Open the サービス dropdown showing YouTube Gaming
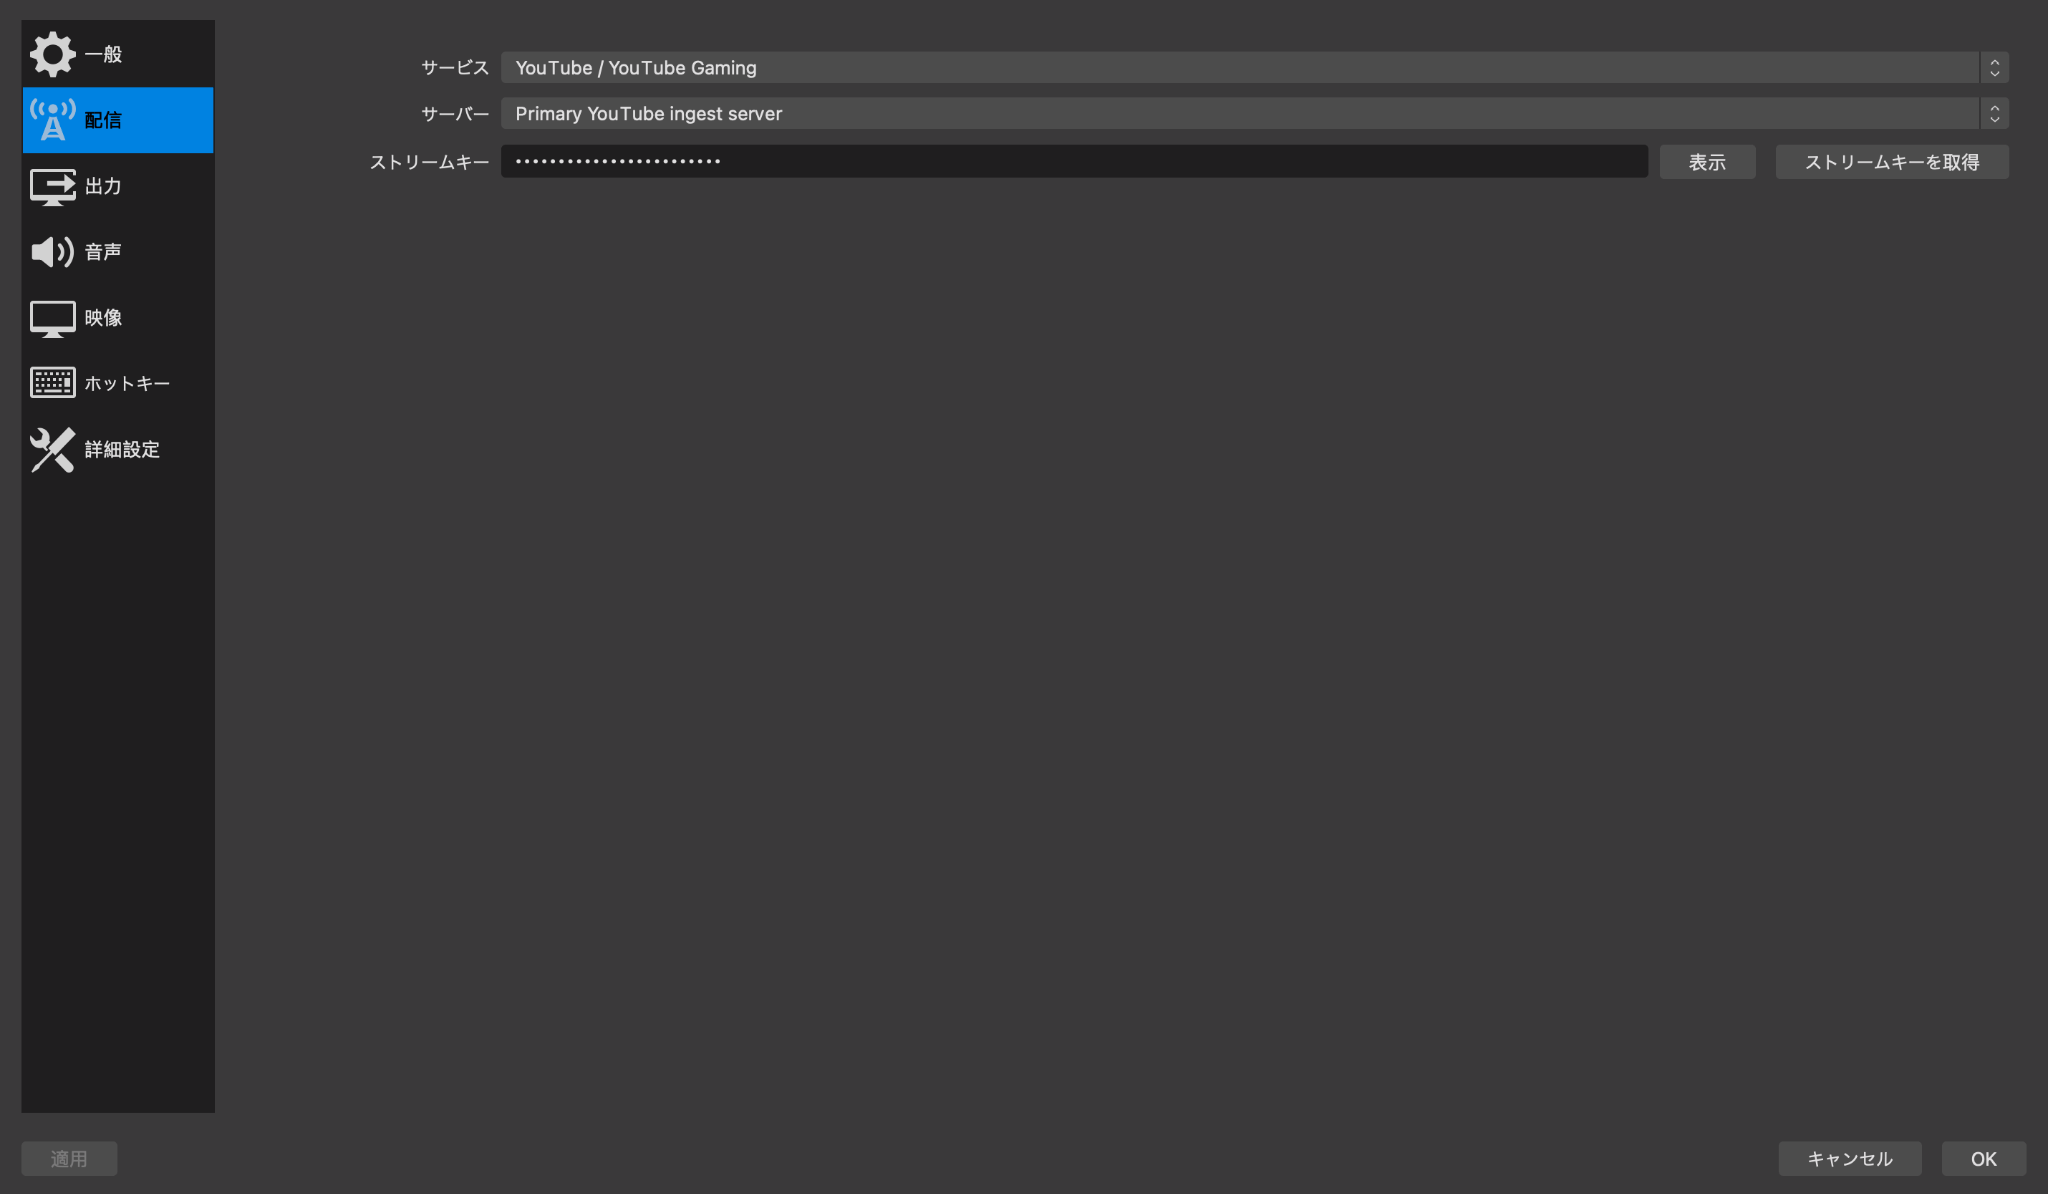The image size is (2048, 1194). [1254, 68]
